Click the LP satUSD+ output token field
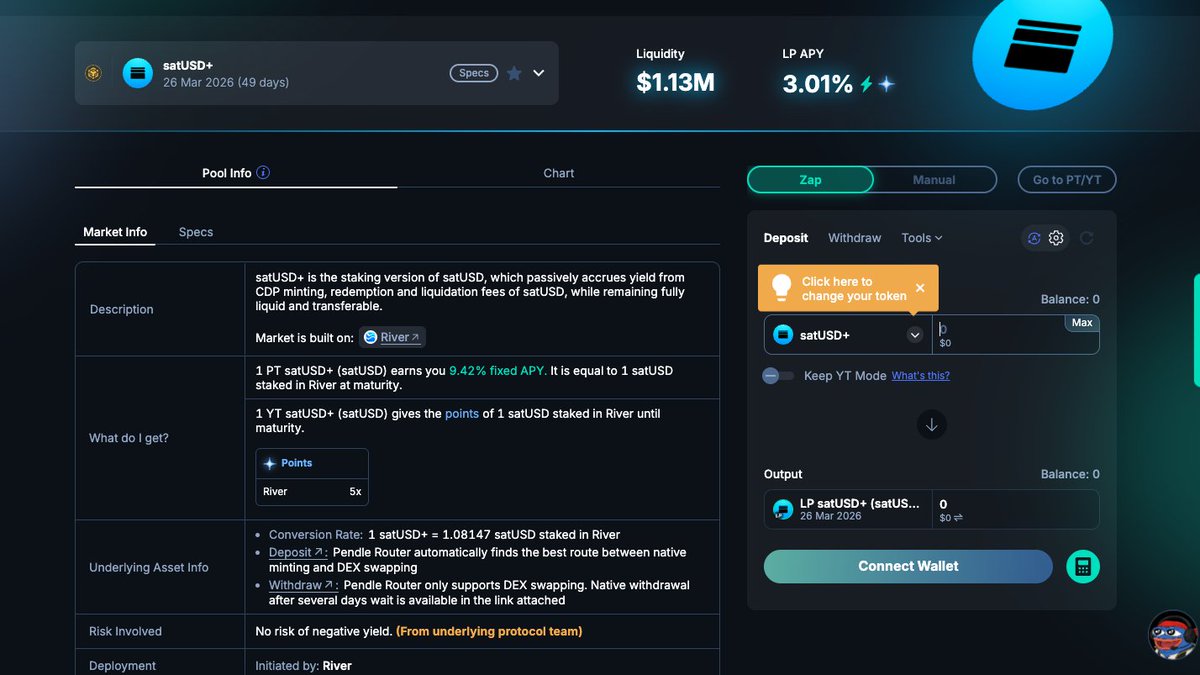This screenshot has height=675, width=1200. pos(848,509)
